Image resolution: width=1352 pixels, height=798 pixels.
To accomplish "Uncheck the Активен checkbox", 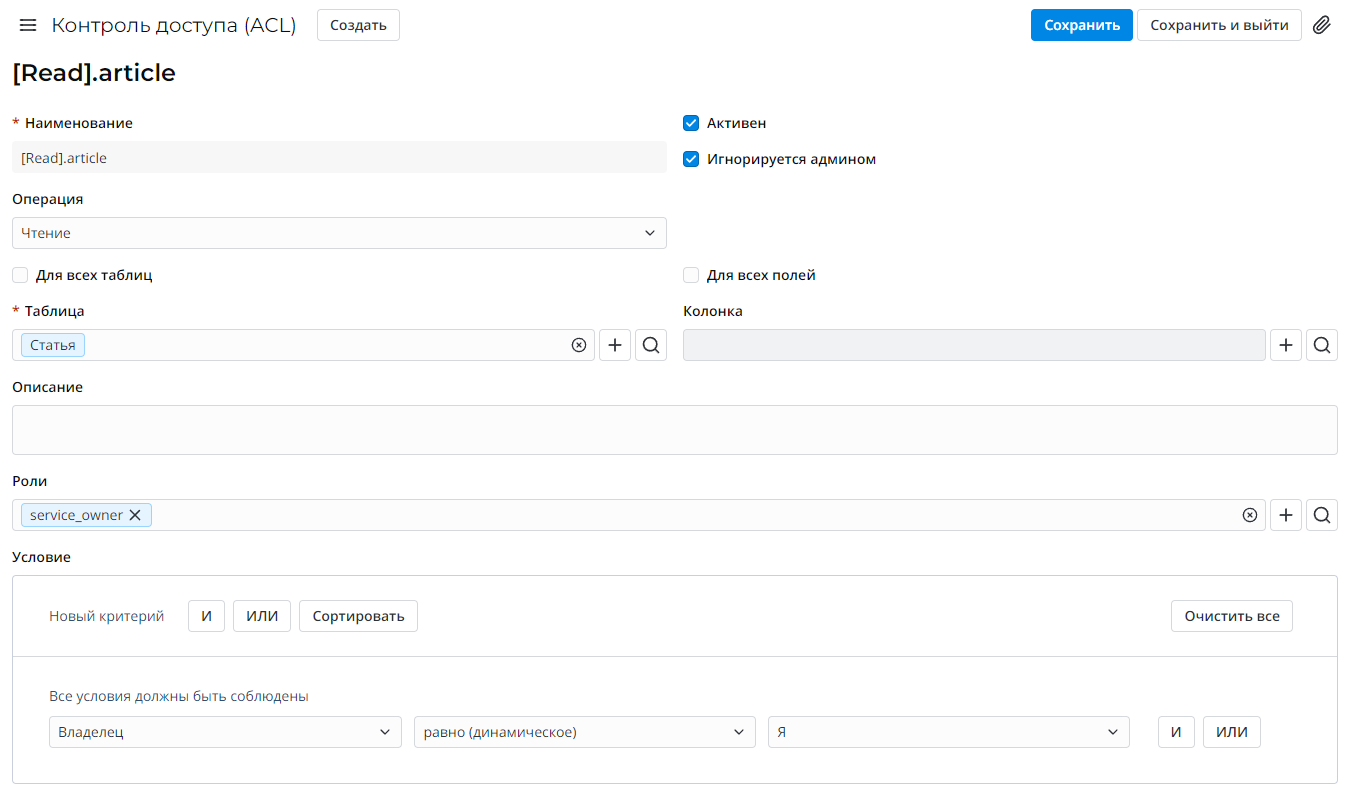I will (x=691, y=123).
